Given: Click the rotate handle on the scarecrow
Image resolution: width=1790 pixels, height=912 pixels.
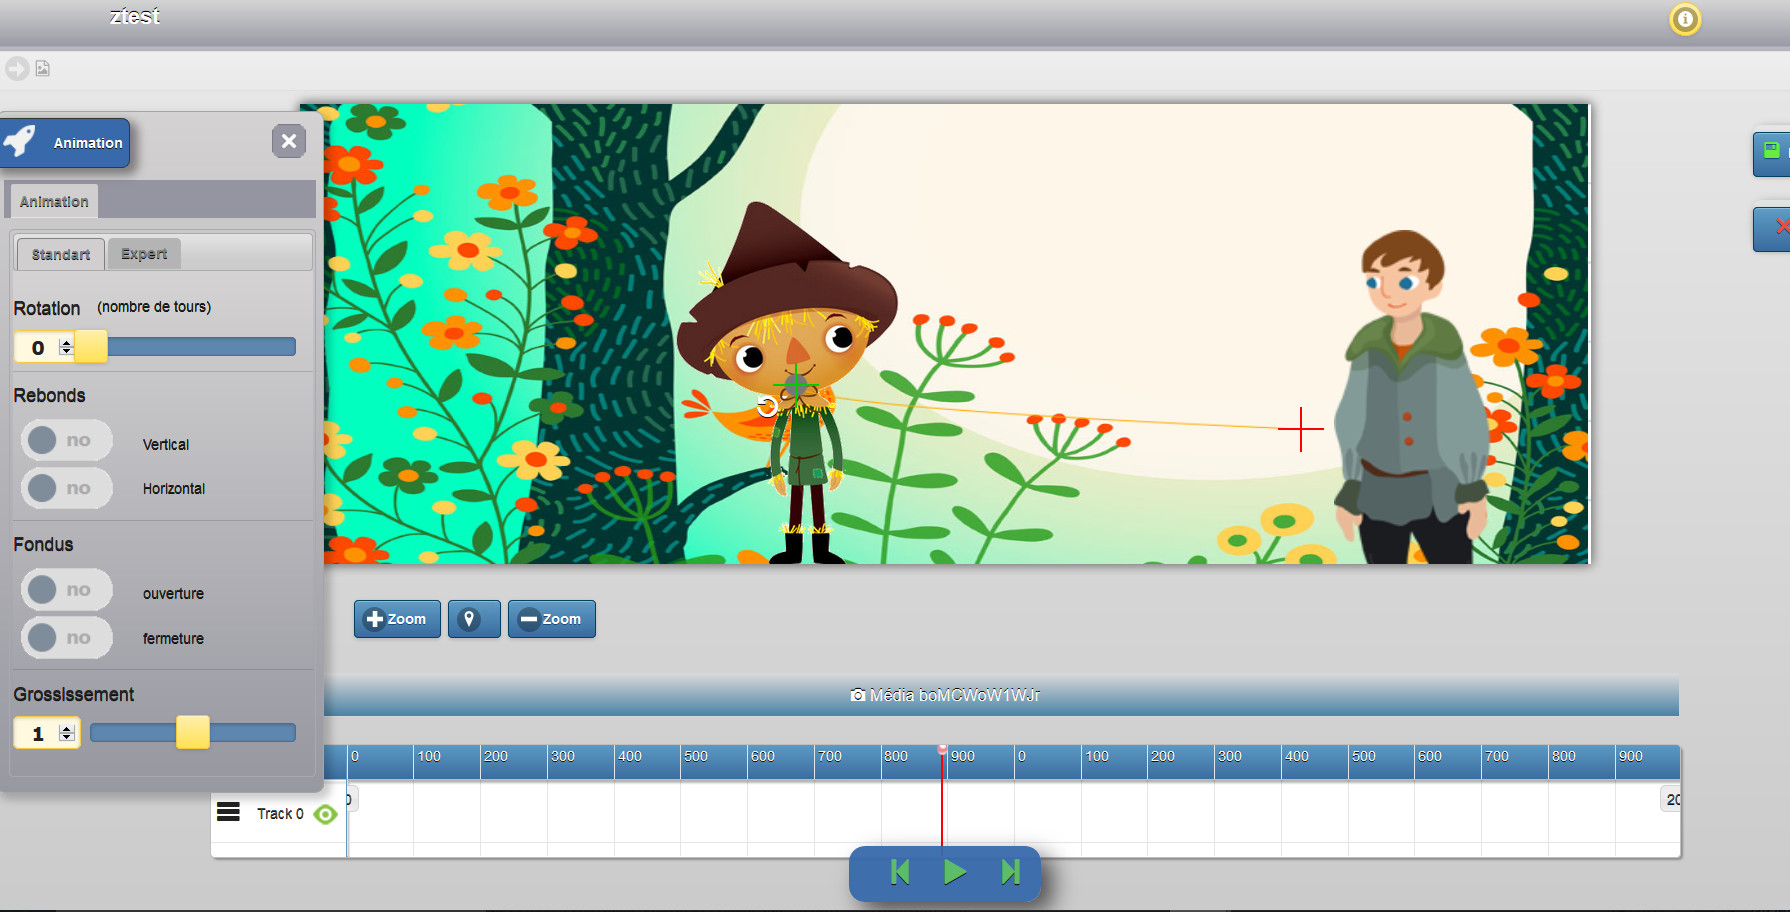Looking at the screenshot, I should click(767, 406).
